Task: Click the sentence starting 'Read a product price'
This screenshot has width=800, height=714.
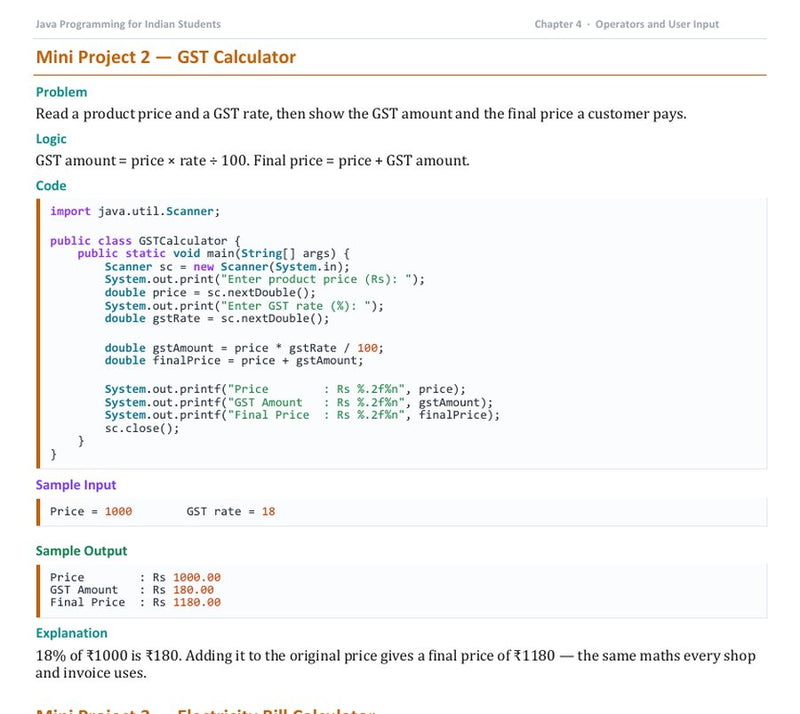Action: (x=361, y=114)
